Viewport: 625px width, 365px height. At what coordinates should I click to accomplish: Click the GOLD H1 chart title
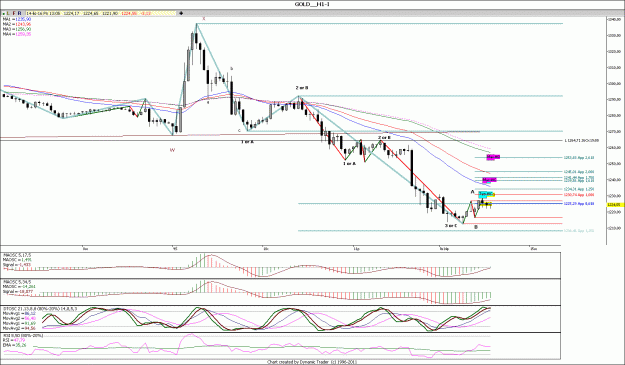coord(312,4)
